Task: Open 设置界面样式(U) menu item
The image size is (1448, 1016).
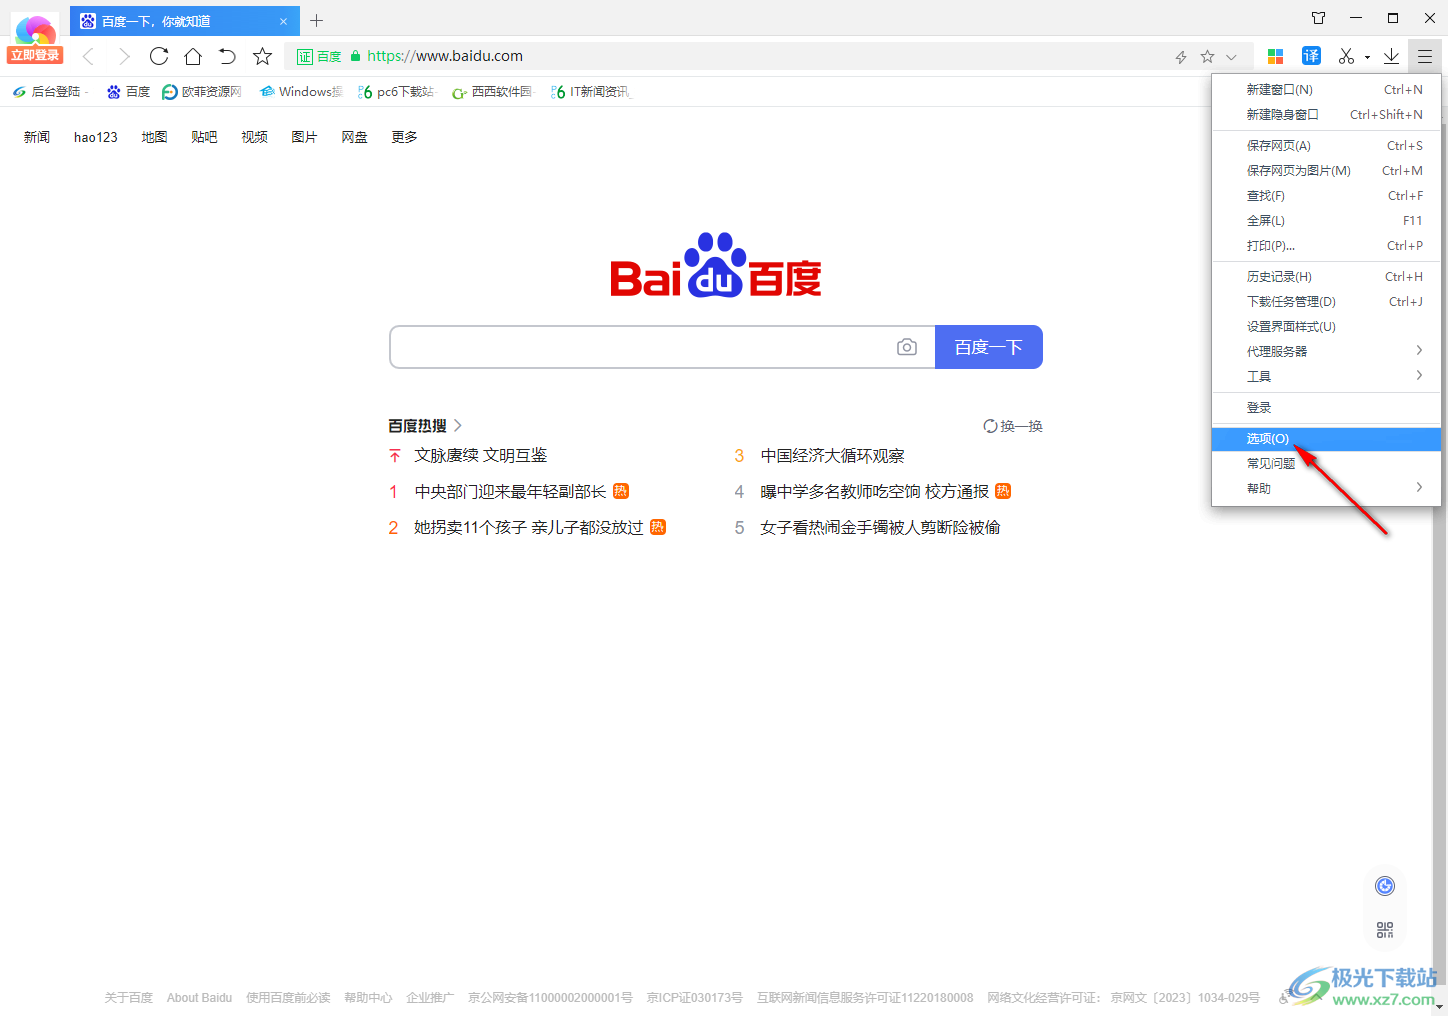Action: tap(1326, 326)
